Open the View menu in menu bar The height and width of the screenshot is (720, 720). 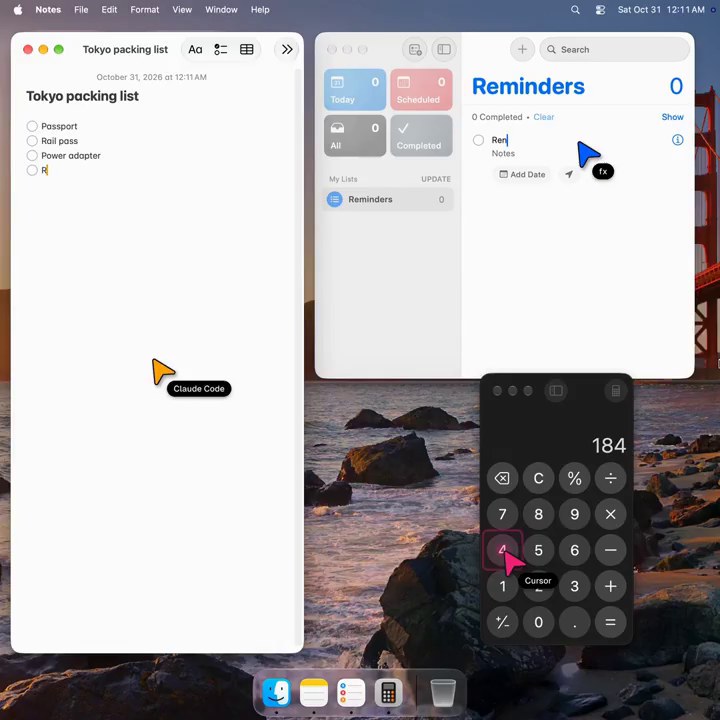point(182,10)
